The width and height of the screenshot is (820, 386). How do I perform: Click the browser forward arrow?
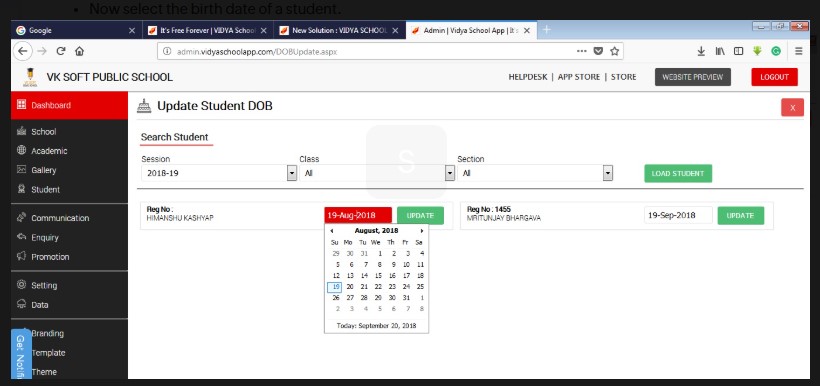point(42,51)
